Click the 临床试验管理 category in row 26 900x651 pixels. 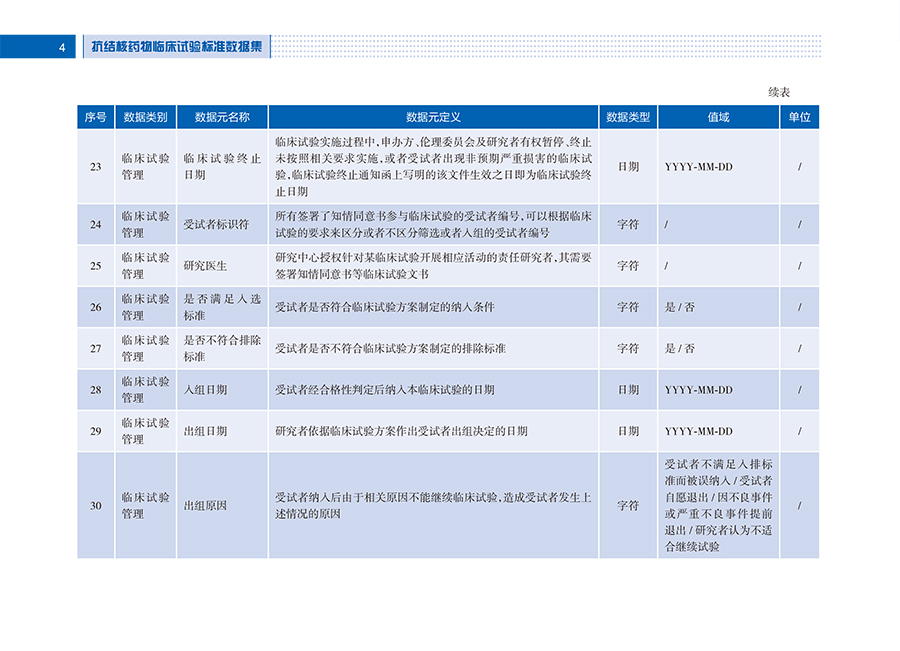click(146, 308)
